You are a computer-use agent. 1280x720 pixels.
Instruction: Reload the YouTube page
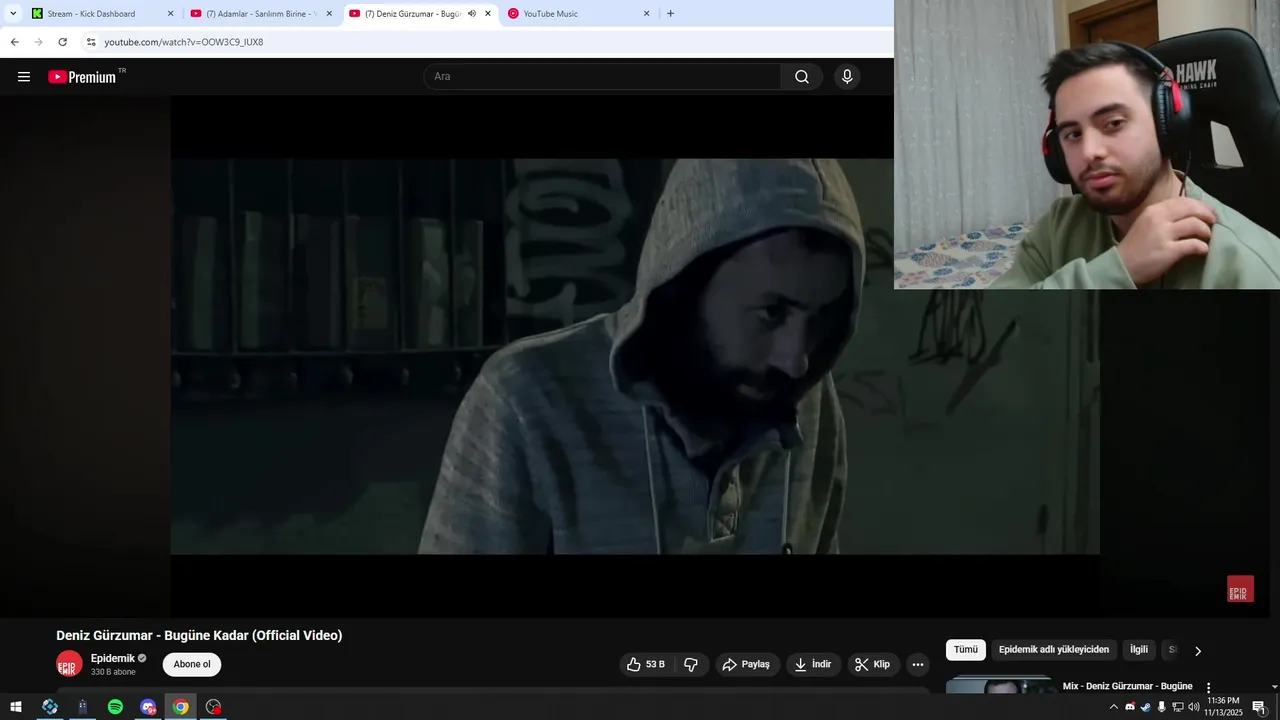coord(62,42)
